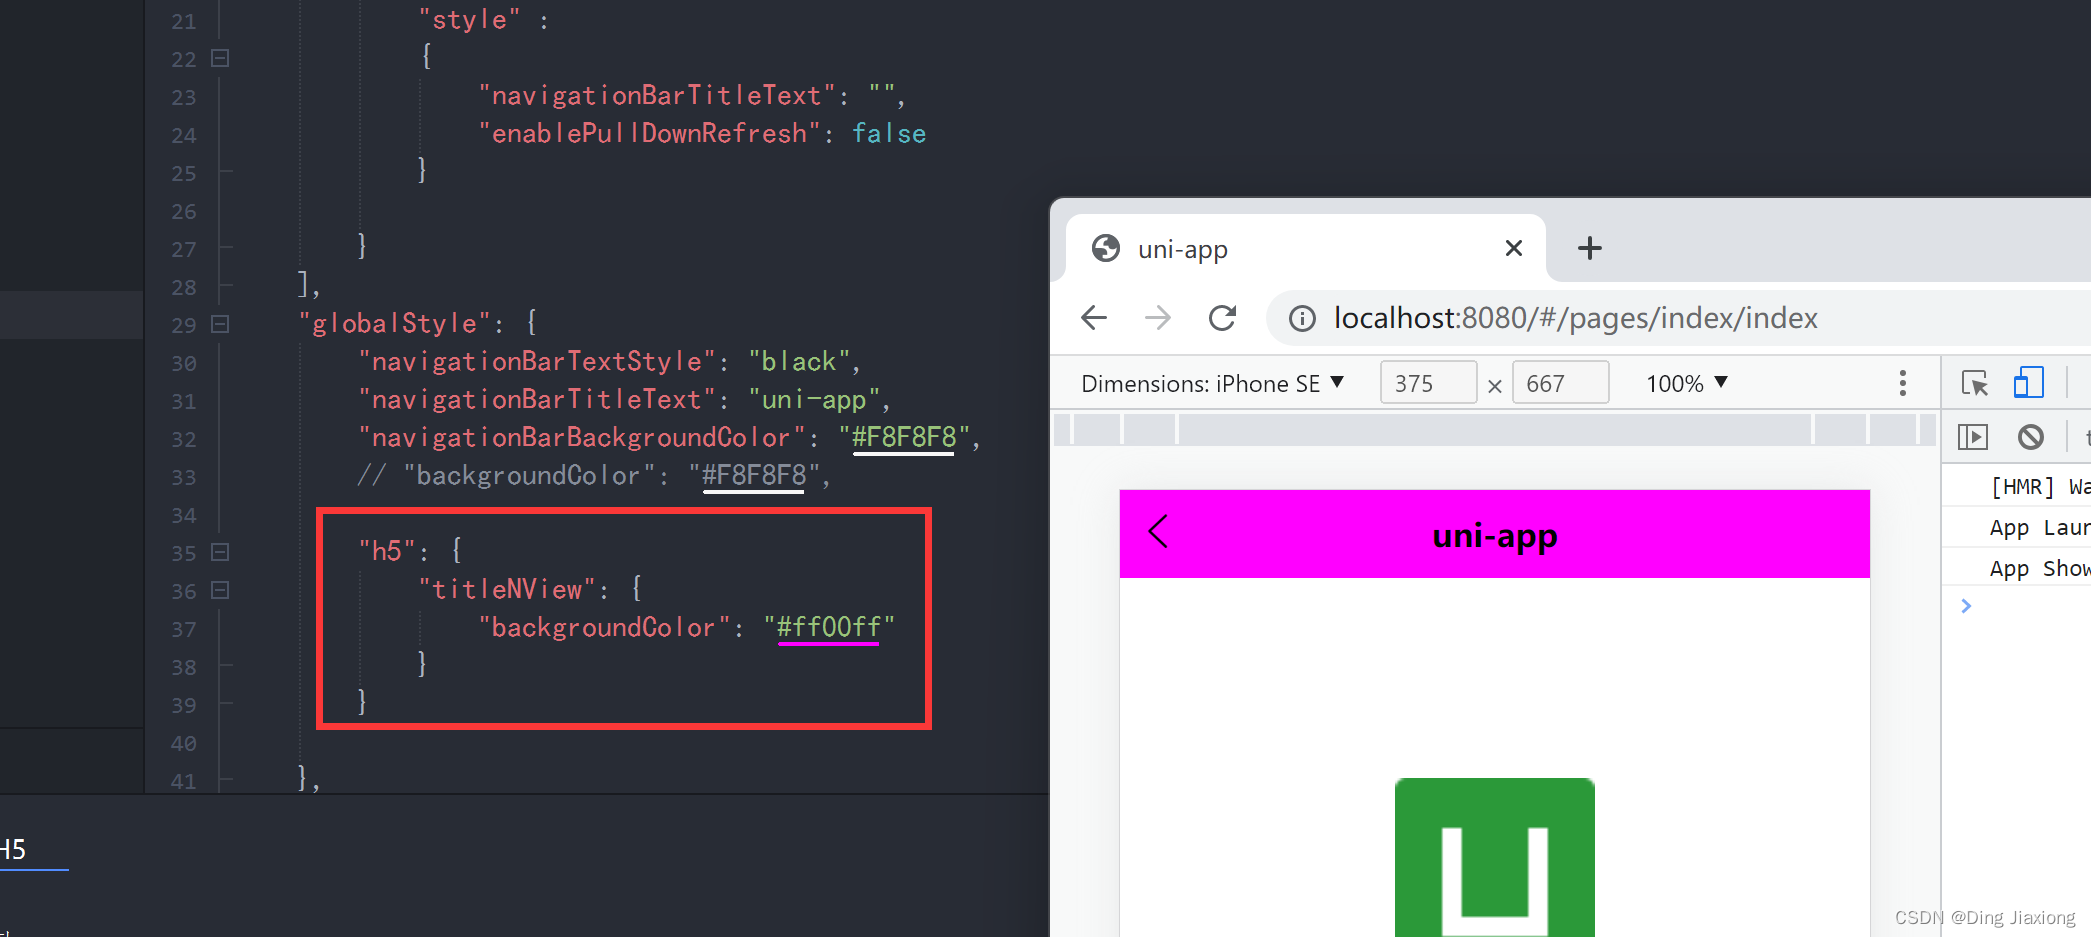Screen dimensions: 2091x937
Task: Click the "titleNView" key in code
Action: (507, 590)
